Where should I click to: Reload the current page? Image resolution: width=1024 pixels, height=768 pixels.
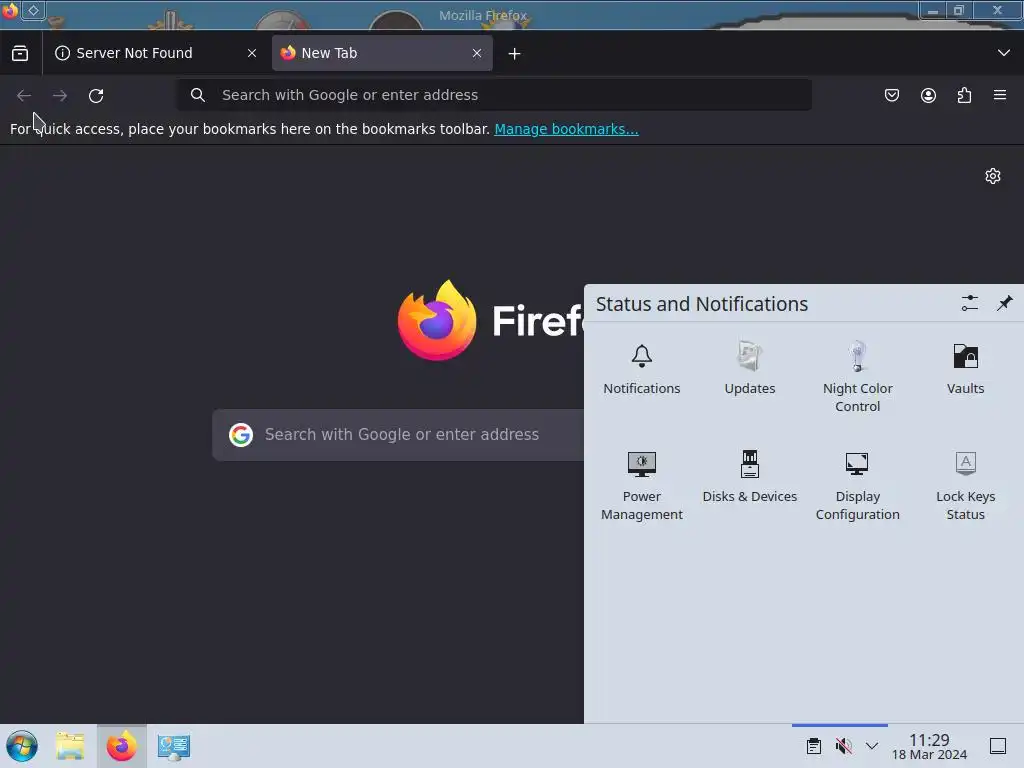(96, 95)
